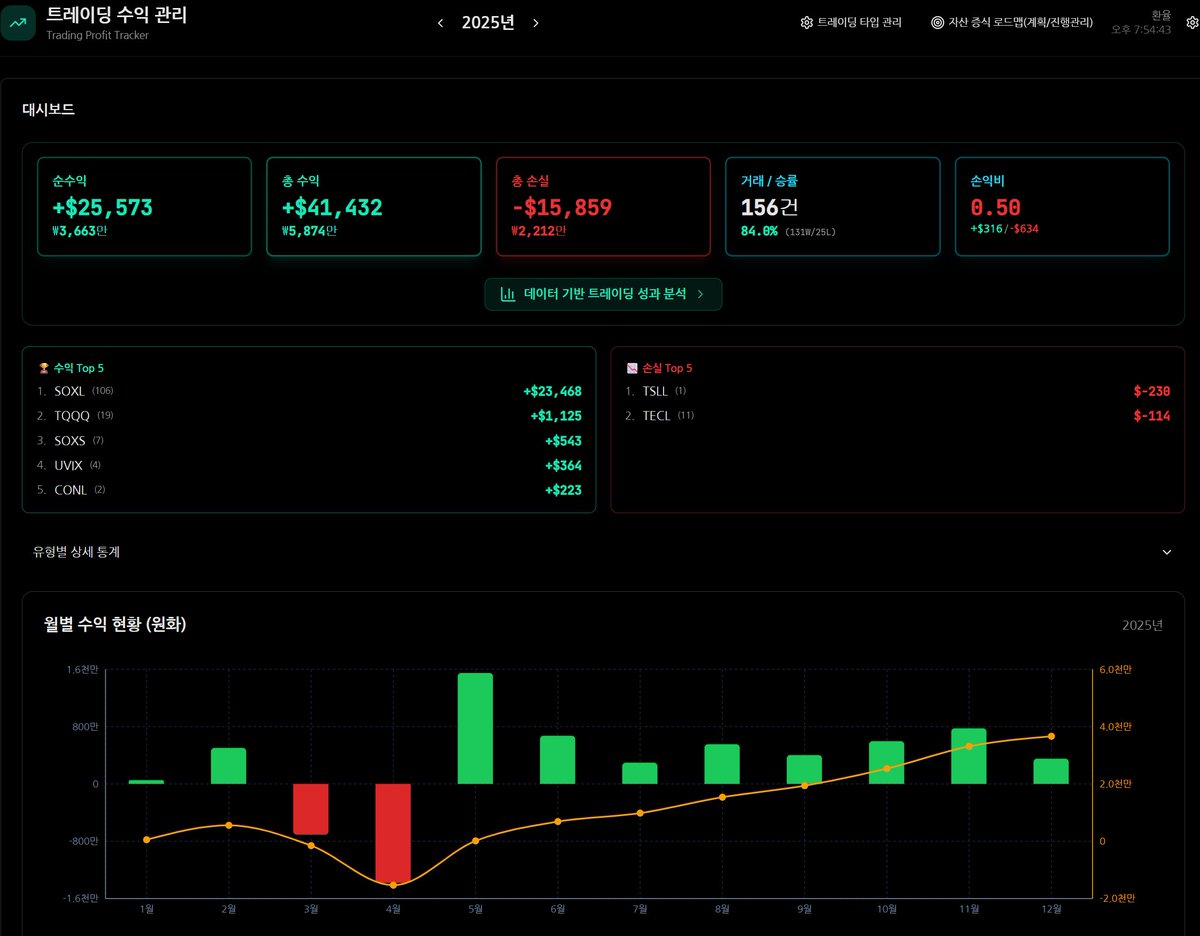
Task: Go to the previous year arrow
Action: (x=440, y=23)
